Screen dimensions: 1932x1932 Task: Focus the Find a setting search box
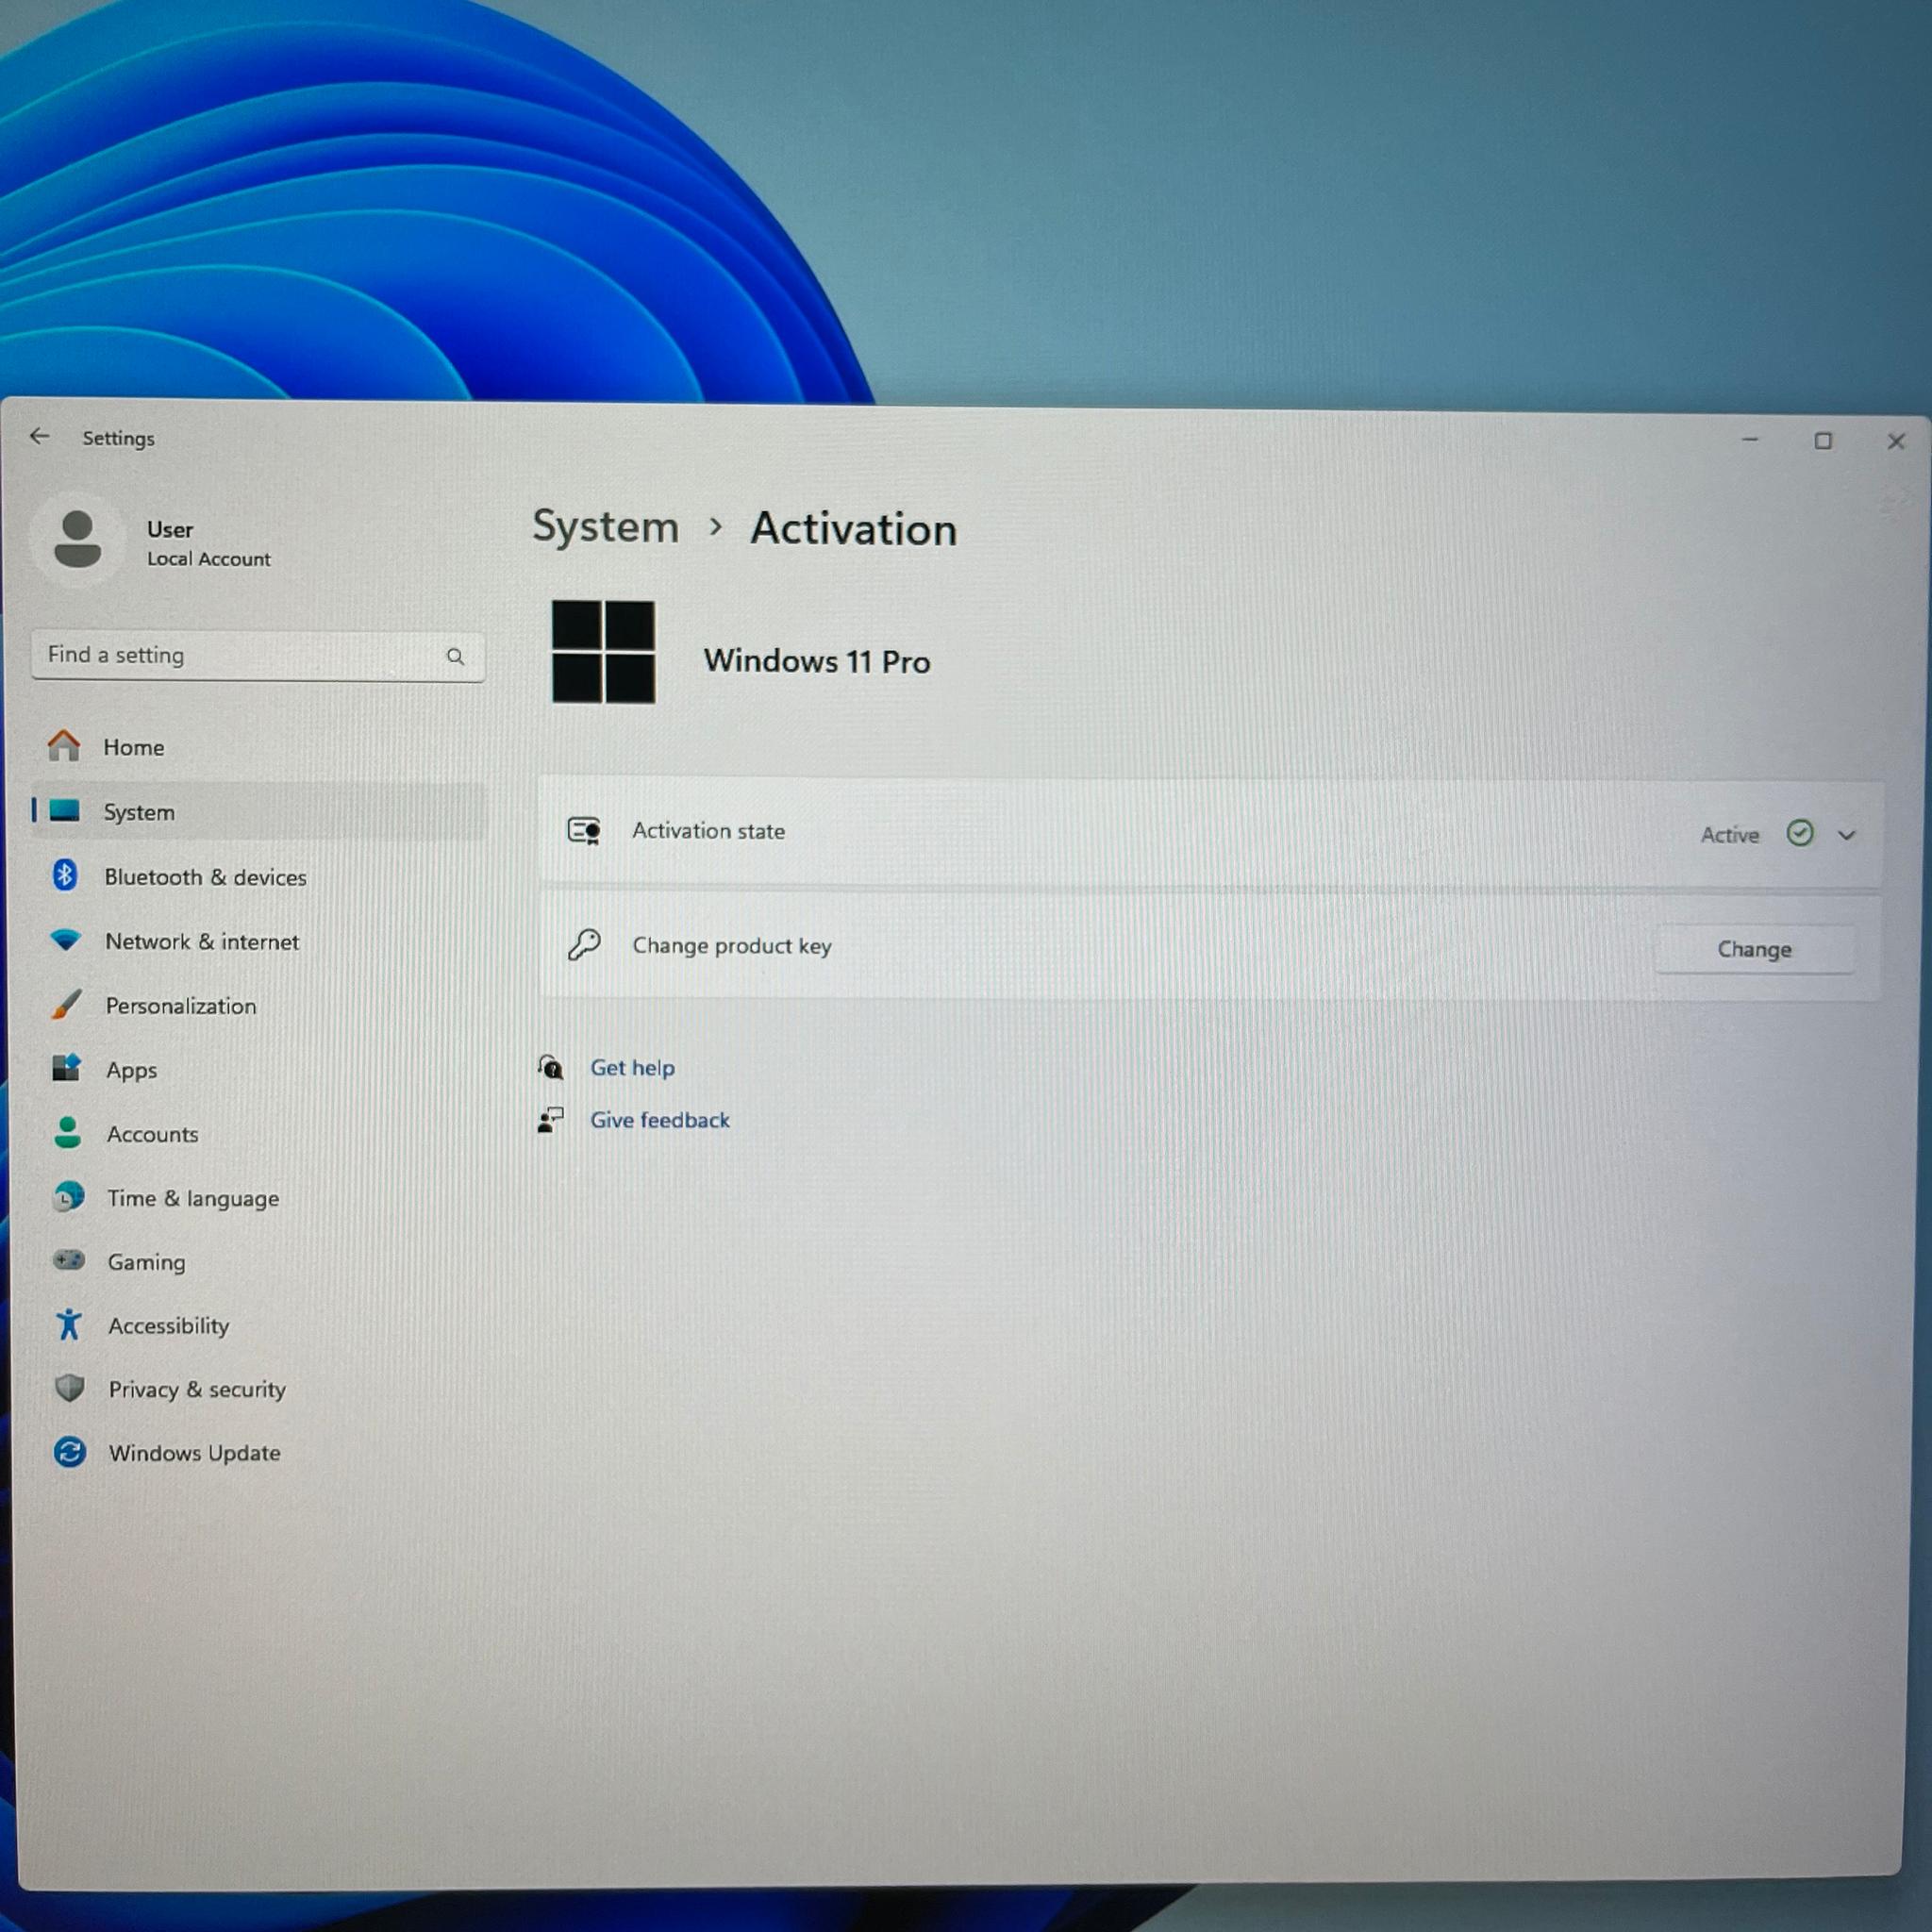point(258,656)
